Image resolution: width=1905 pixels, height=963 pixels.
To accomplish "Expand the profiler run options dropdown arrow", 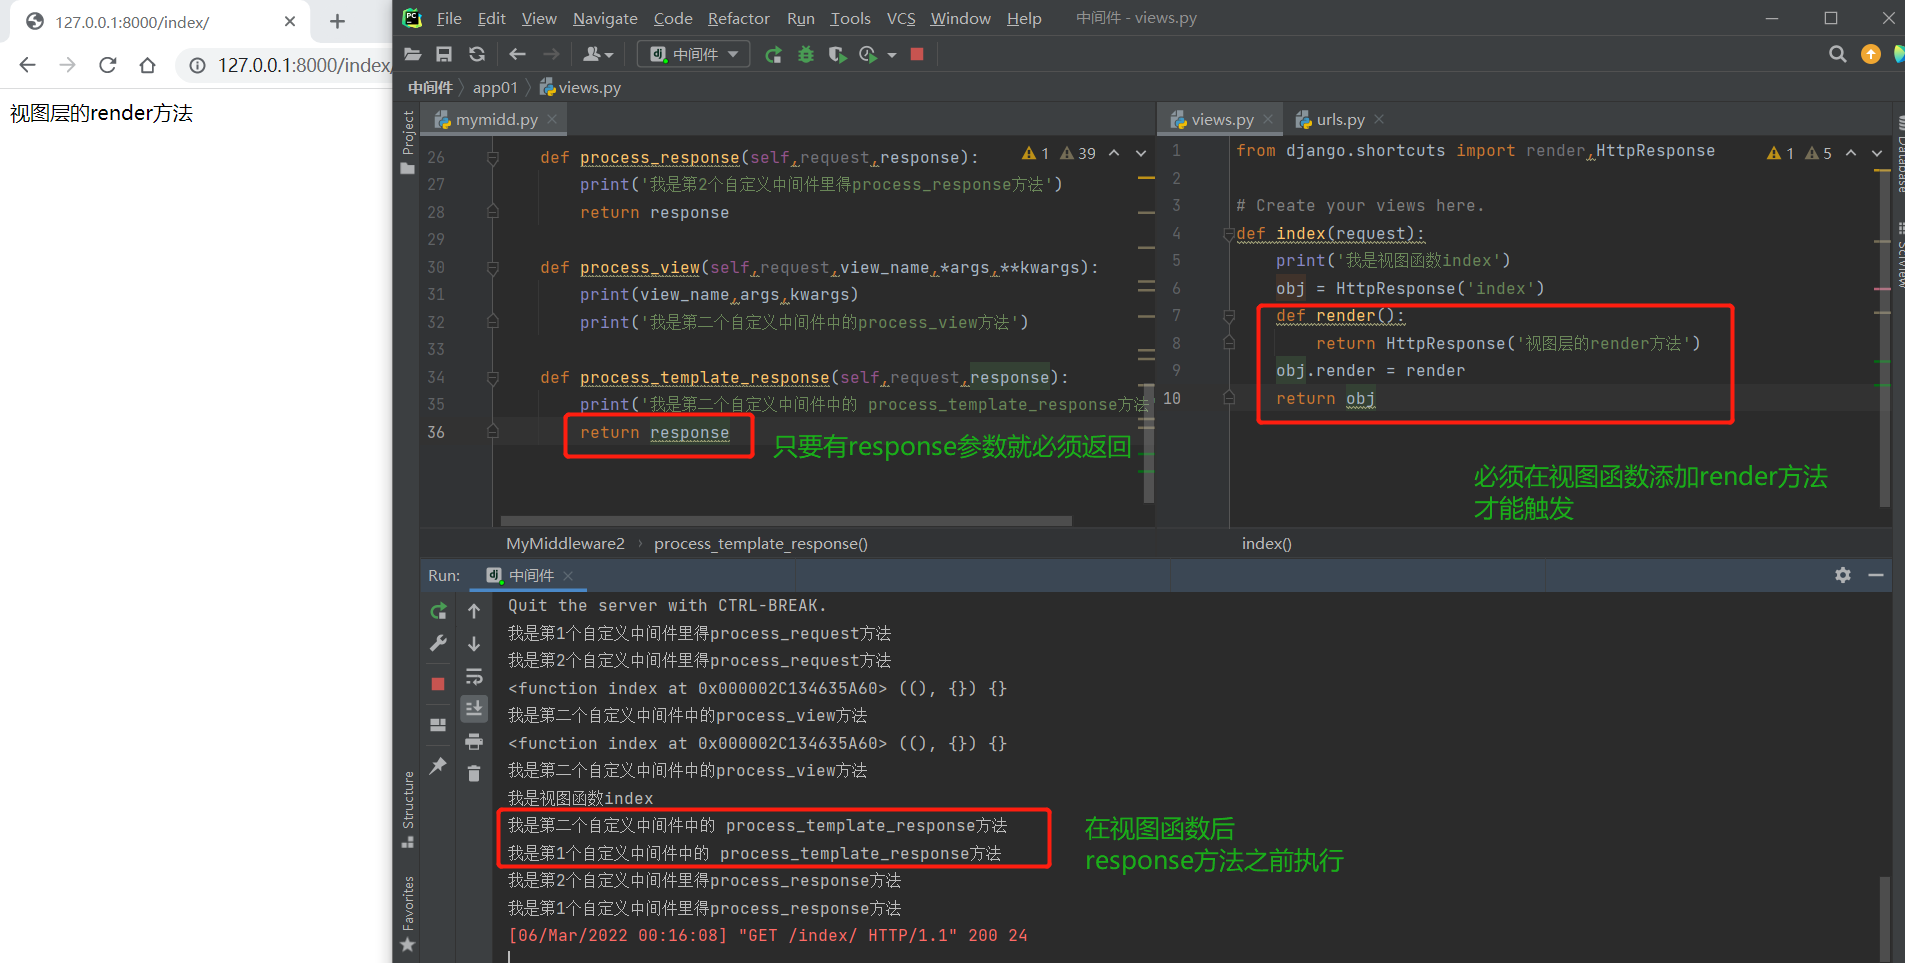I will pos(892,55).
